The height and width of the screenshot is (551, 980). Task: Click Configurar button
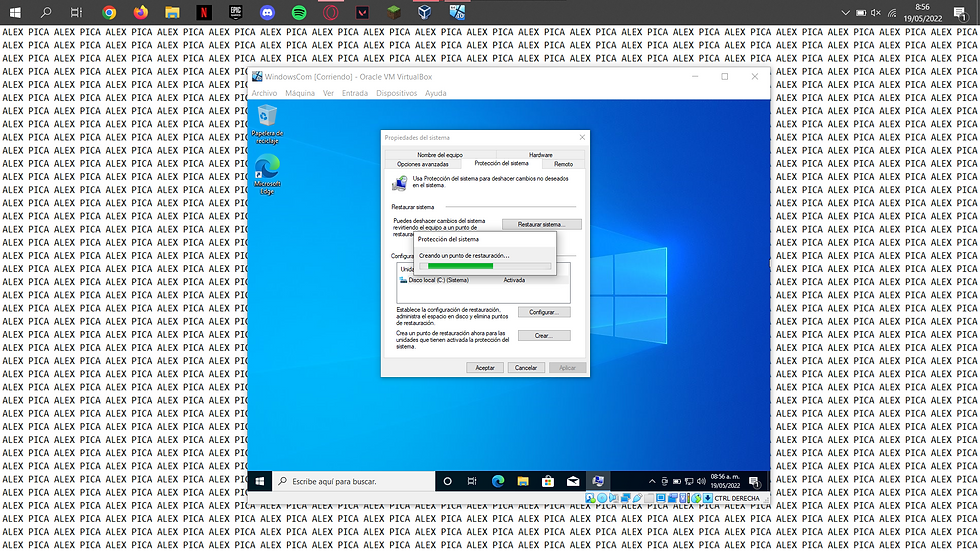pyautogui.click(x=544, y=312)
